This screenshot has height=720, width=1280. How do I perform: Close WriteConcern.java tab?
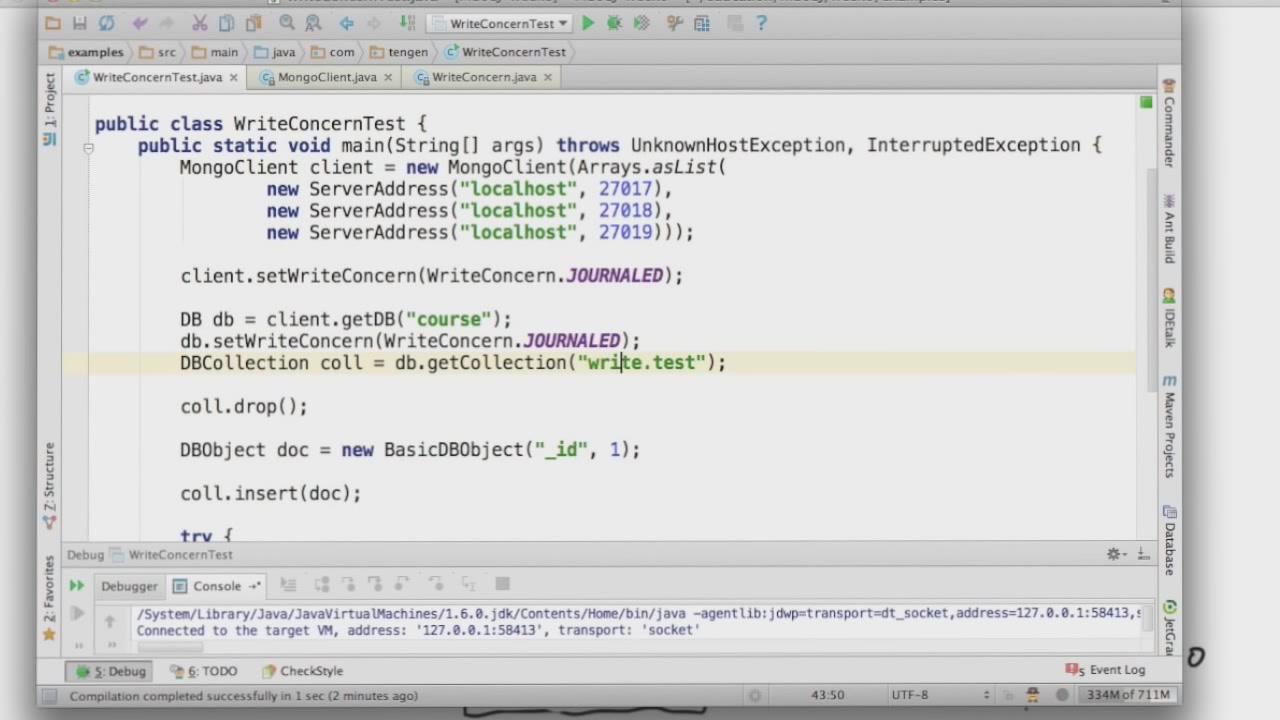pyautogui.click(x=547, y=77)
